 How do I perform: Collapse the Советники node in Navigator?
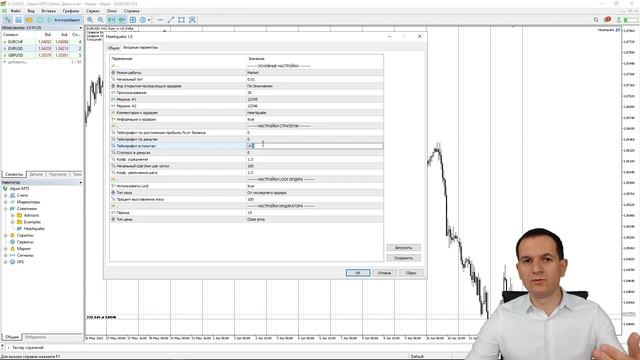point(6,209)
